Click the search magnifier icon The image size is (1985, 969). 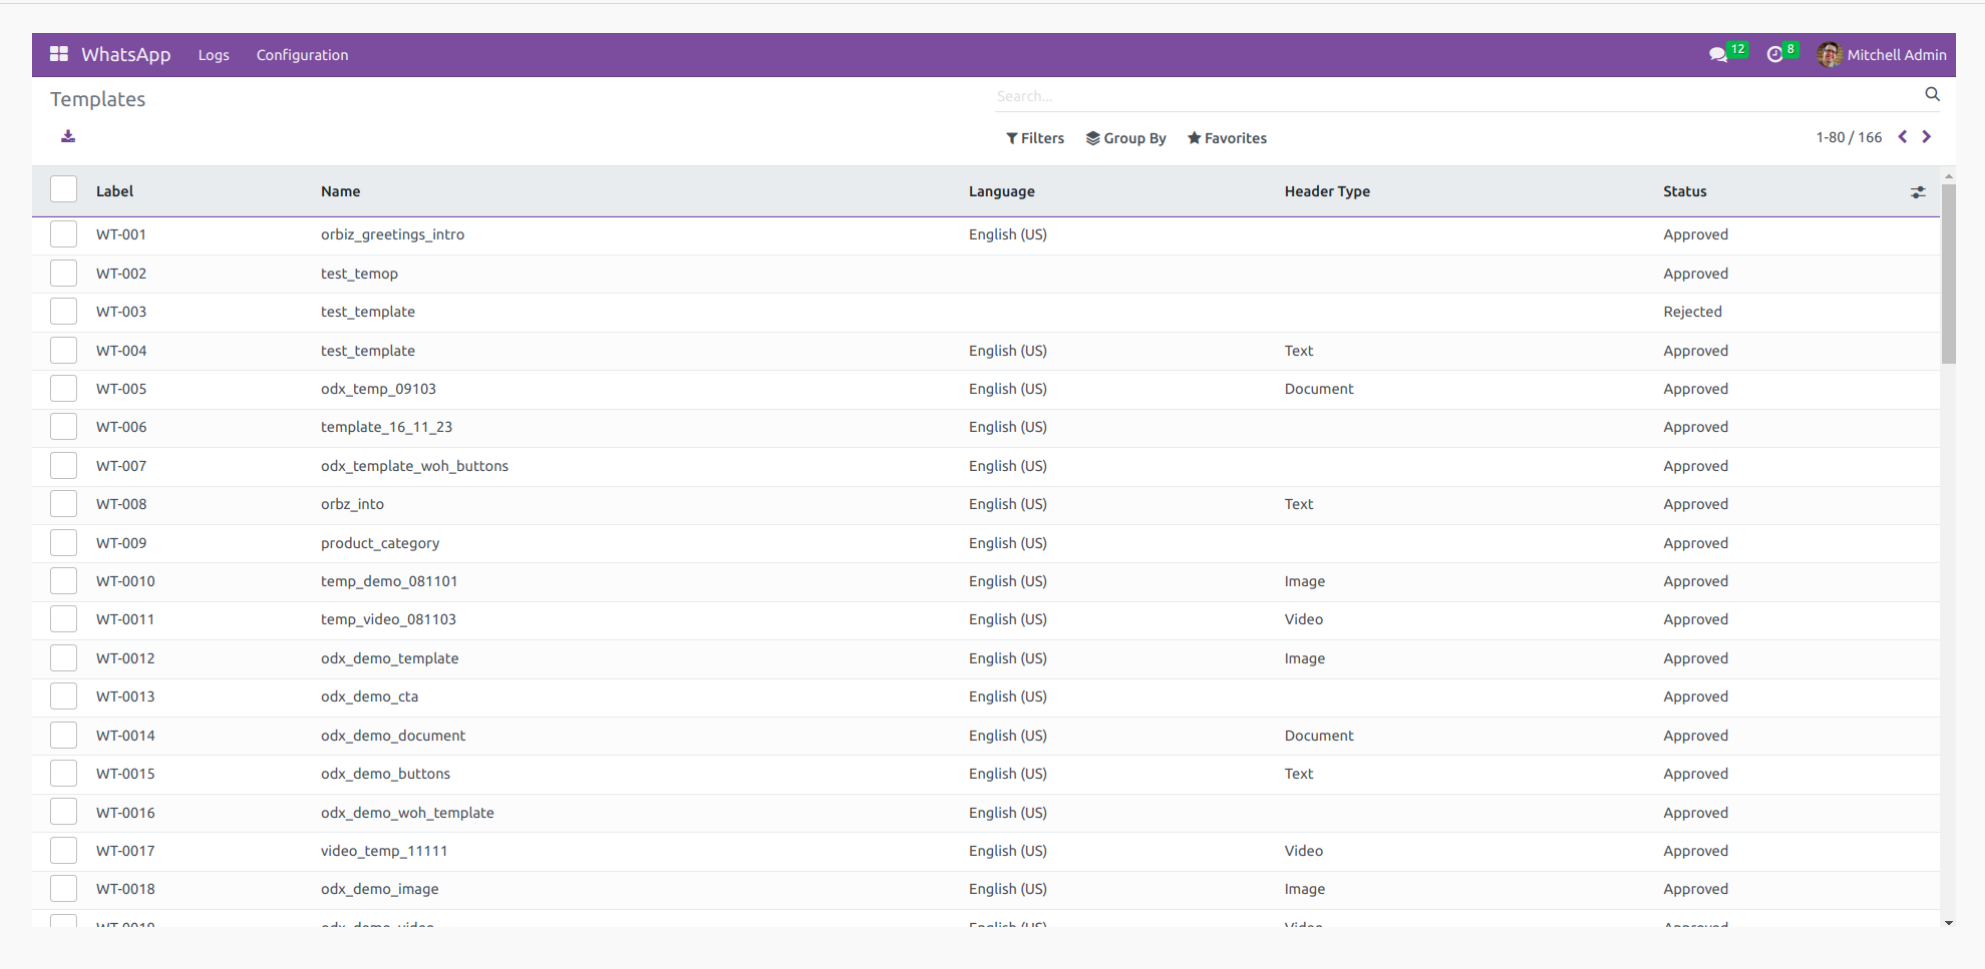[x=1932, y=94]
